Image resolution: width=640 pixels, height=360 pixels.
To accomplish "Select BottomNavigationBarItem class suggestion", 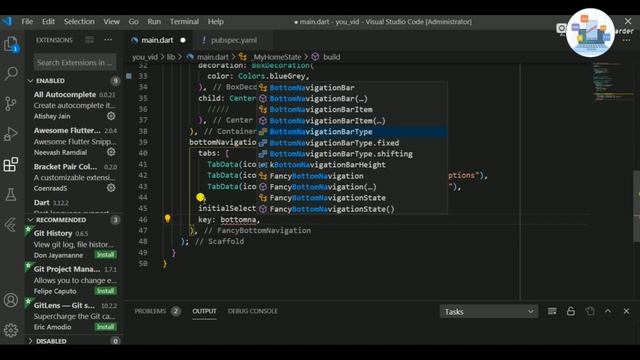I will (x=352, y=109).
